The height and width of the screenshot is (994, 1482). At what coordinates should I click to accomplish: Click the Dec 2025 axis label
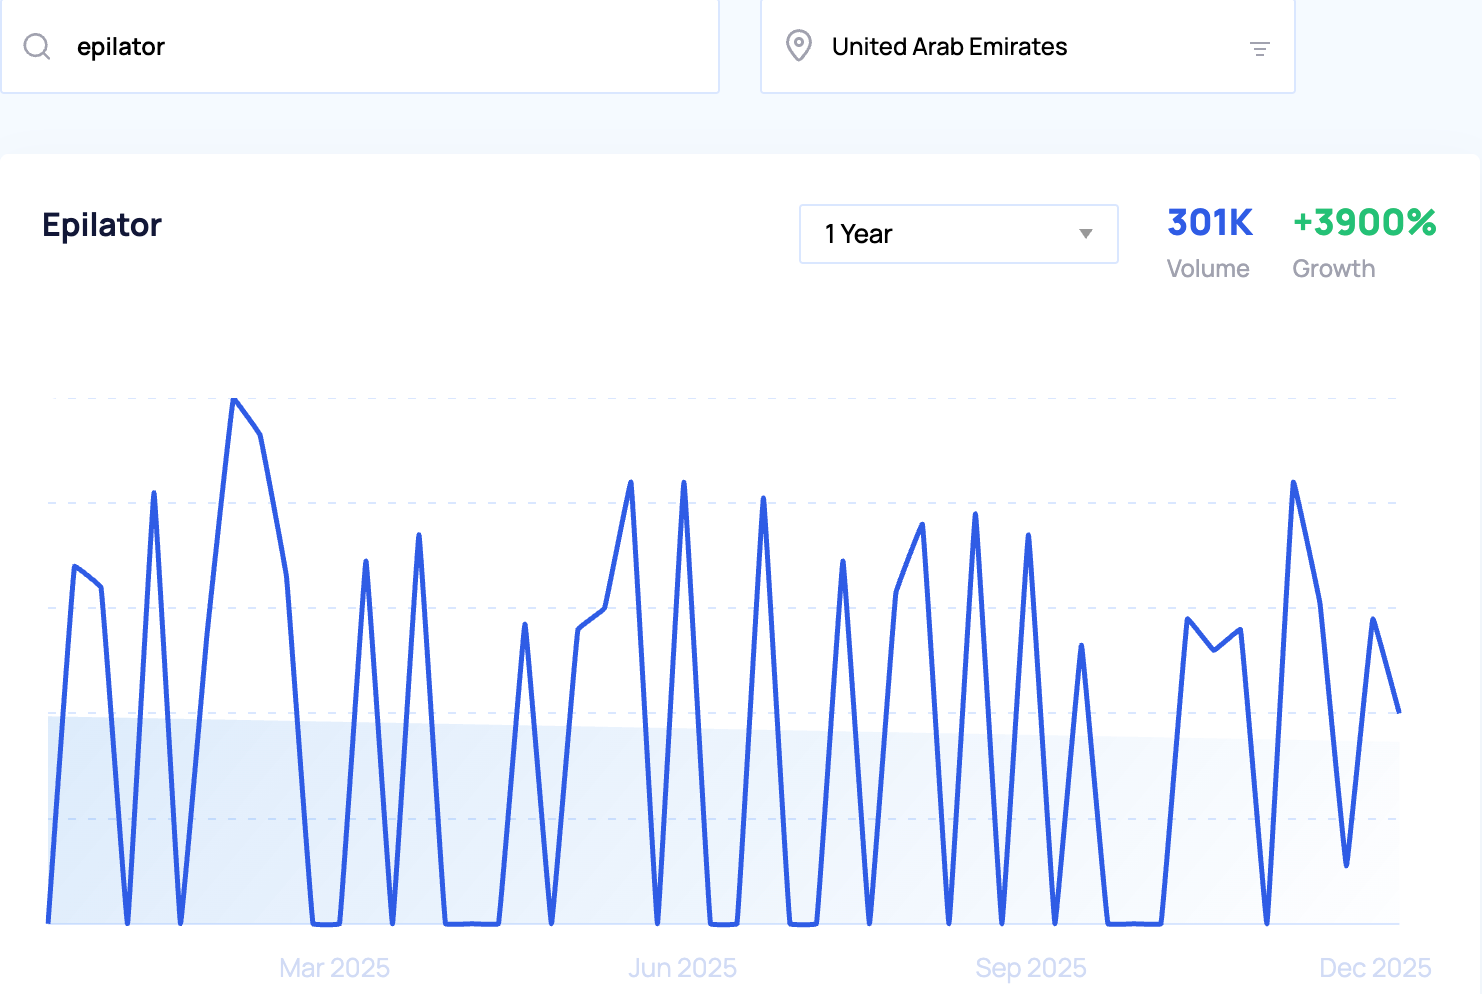click(x=1375, y=968)
